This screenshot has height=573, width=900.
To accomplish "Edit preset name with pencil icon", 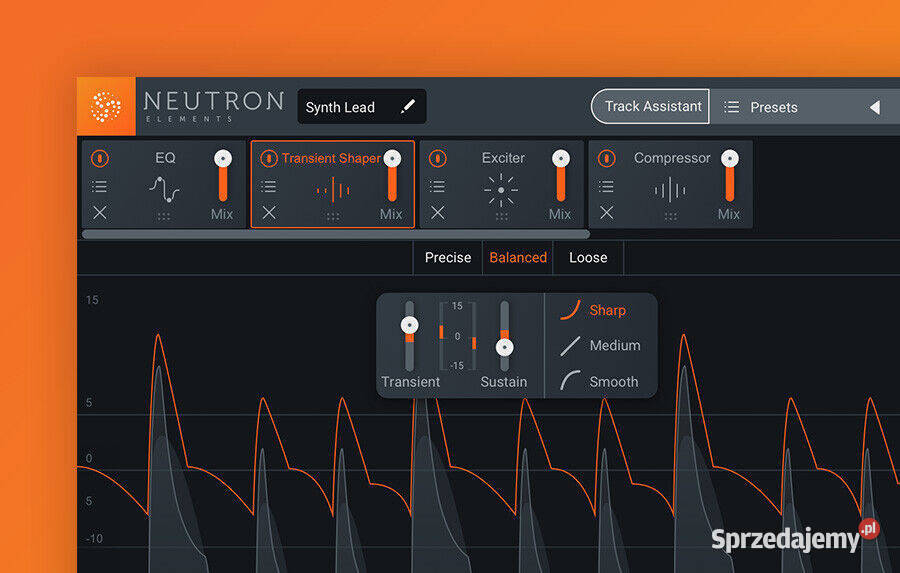I will click(408, 106).
